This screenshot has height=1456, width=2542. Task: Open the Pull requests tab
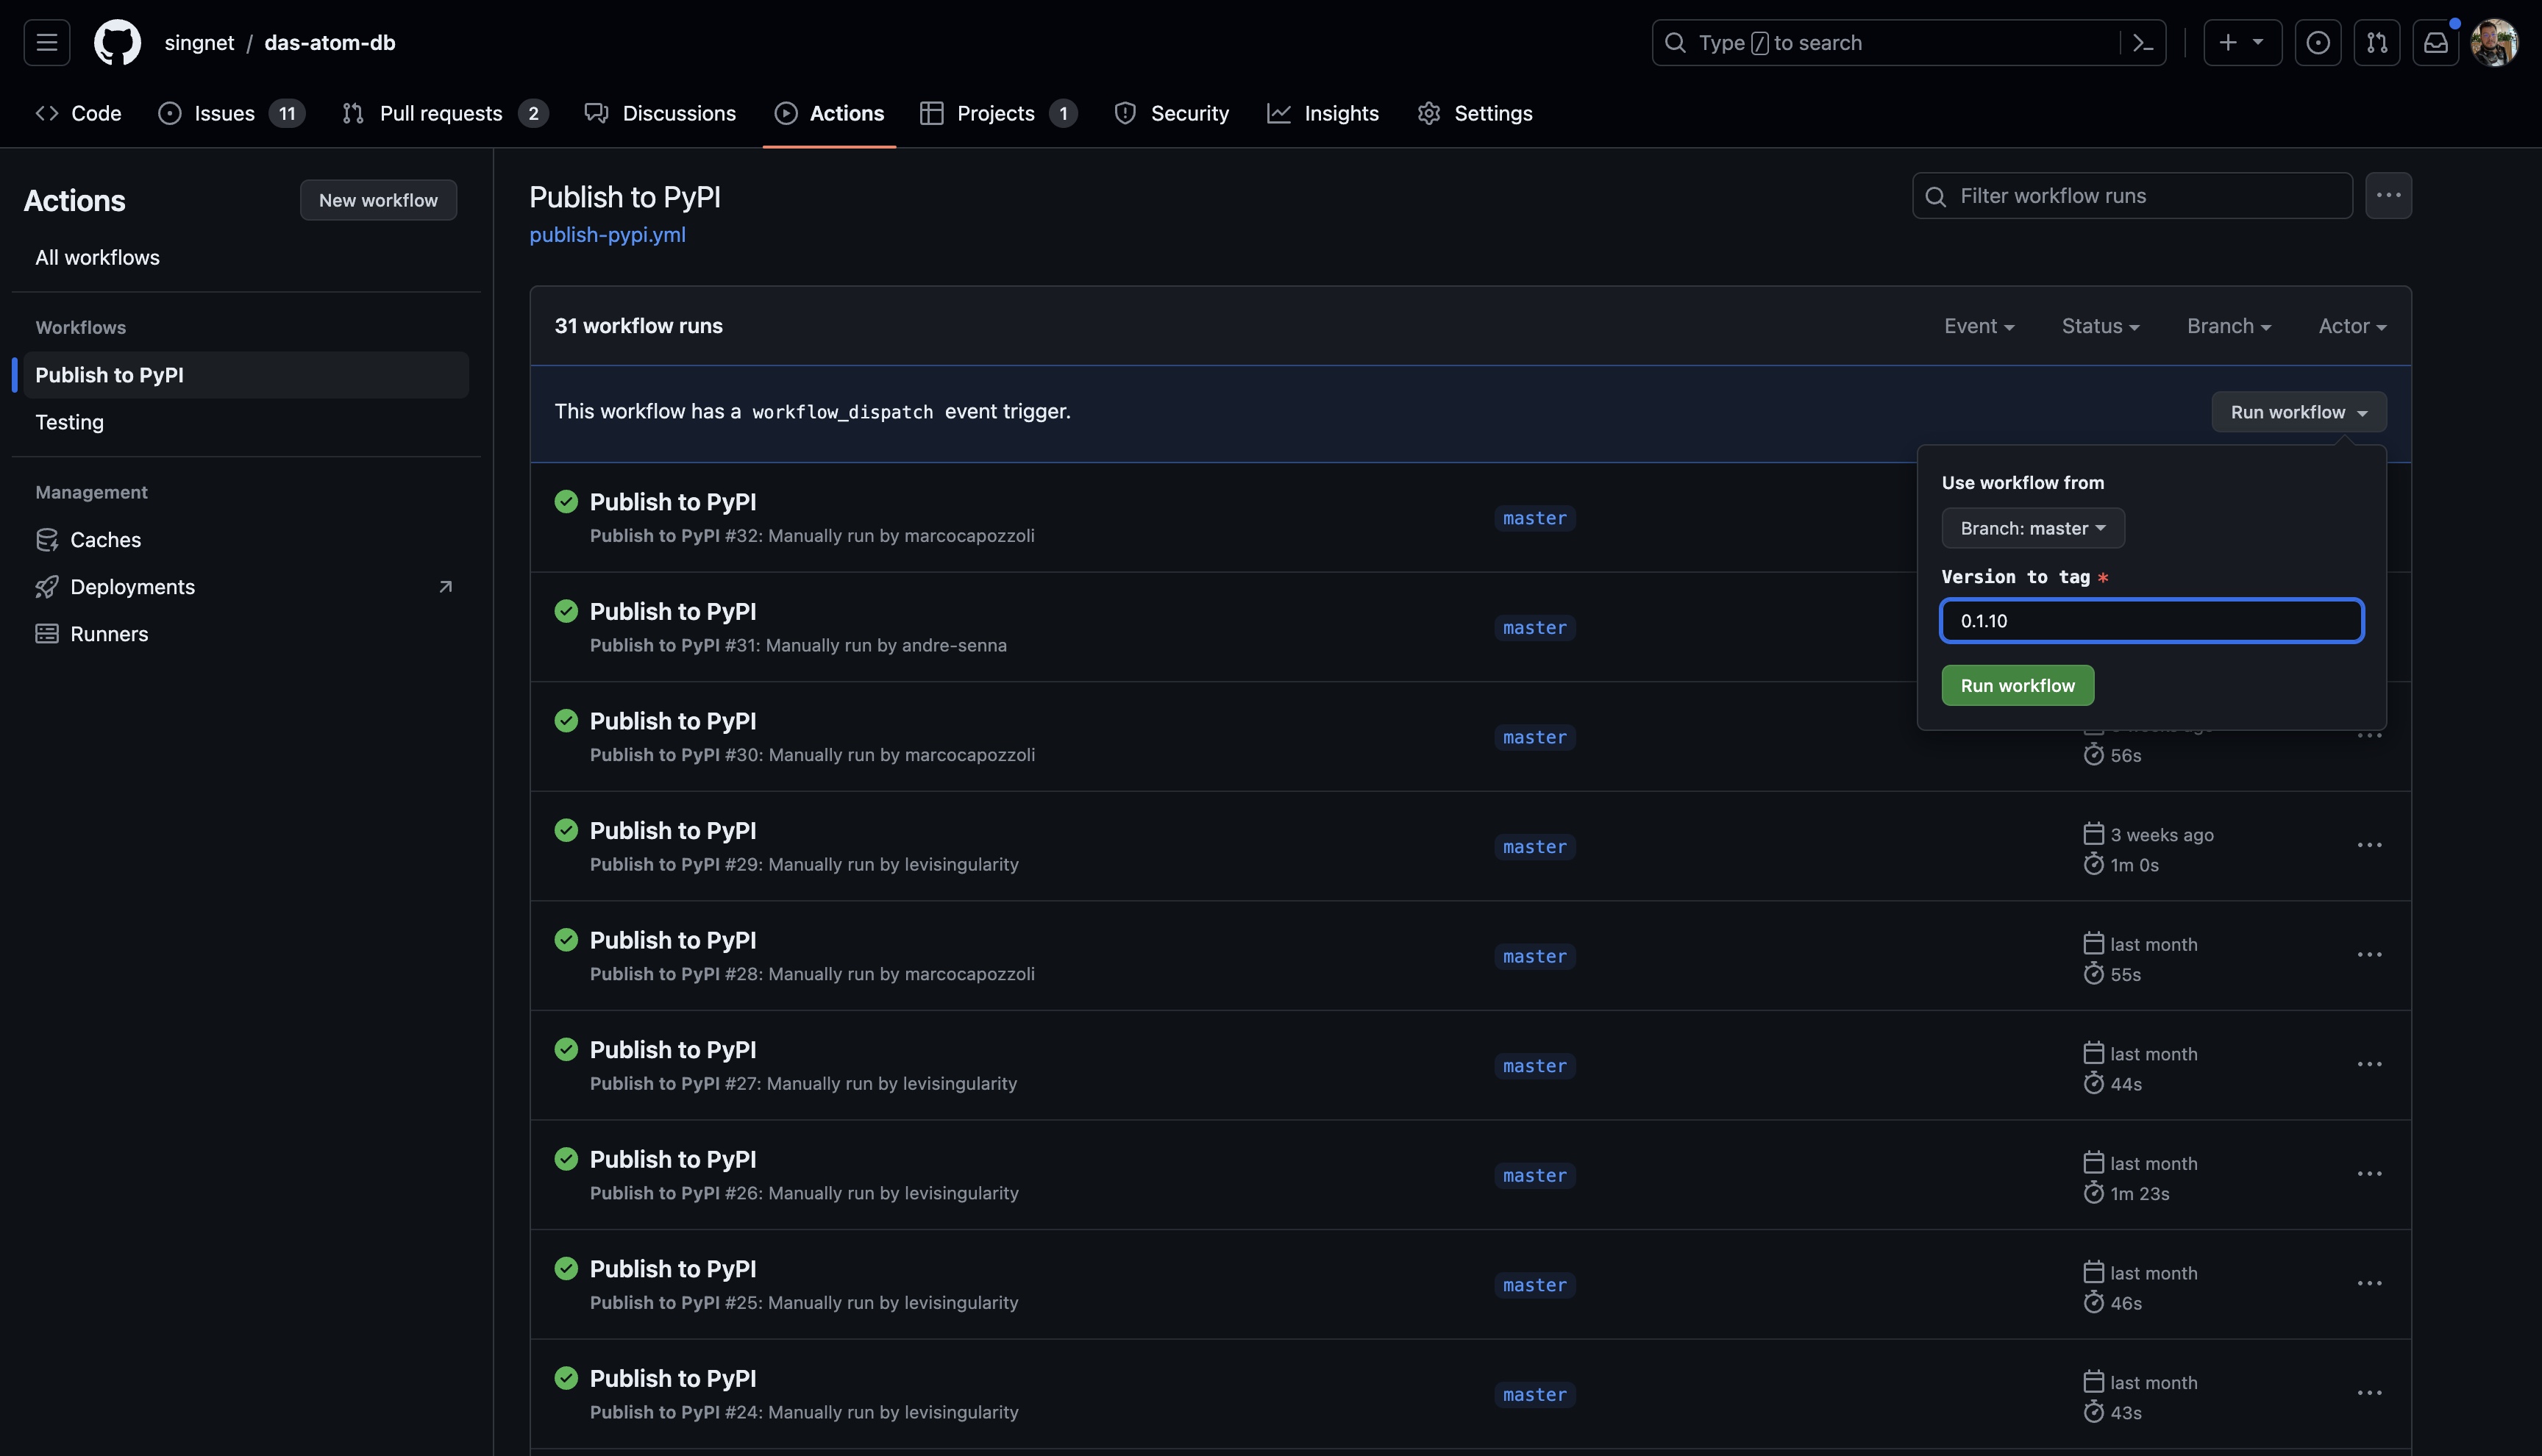pos(445,113)
